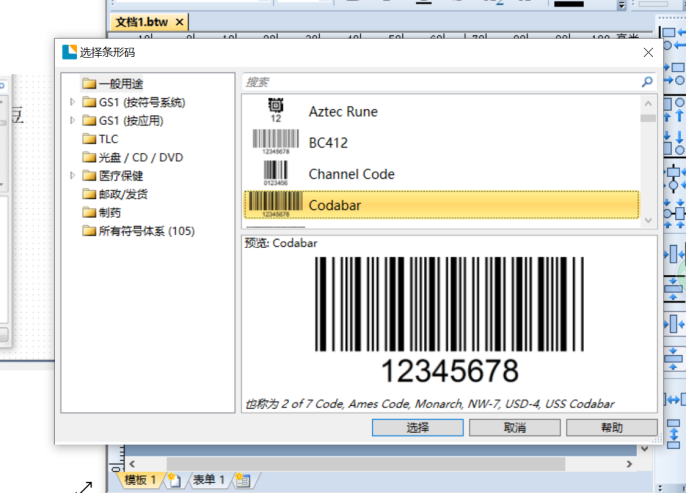This screenshot has height=493, width=686.
Task: Click the barcode list scroll-up arrow
Action: click(x=648, y=104)
